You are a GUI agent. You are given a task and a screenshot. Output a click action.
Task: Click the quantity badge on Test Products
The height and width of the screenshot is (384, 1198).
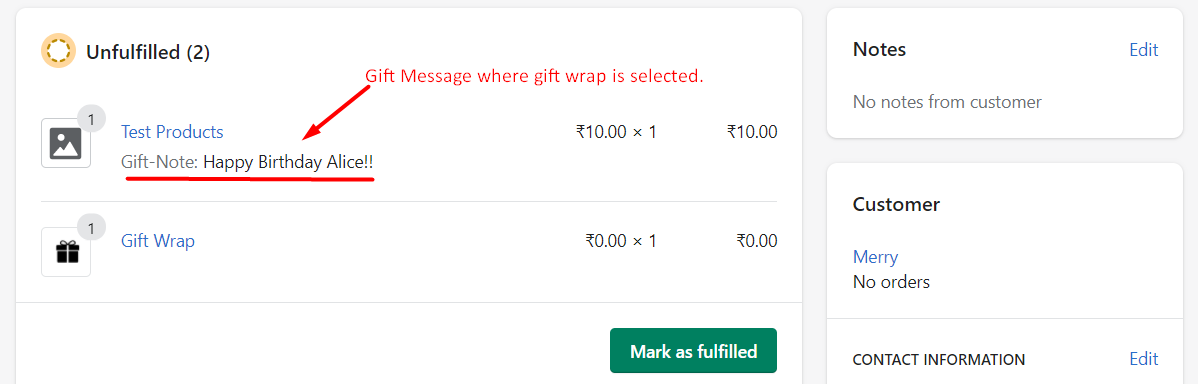pos(92,119)
